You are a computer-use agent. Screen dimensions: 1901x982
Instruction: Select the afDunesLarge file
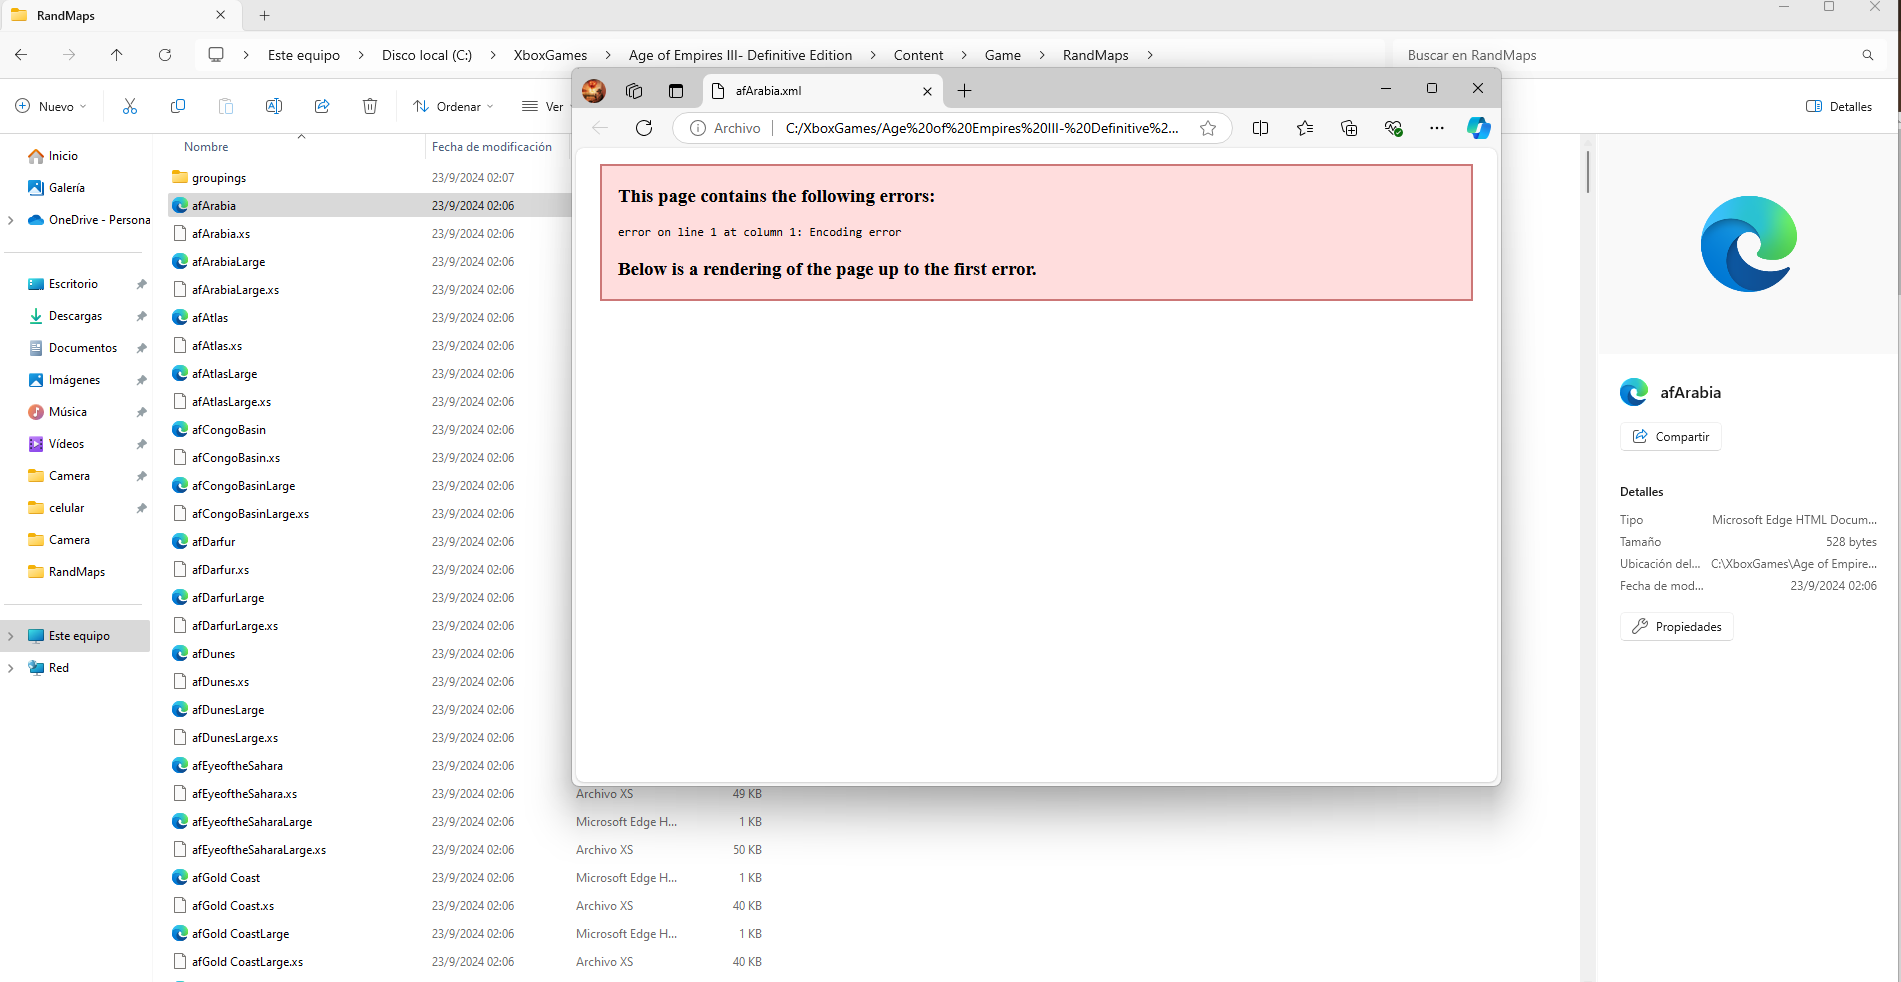click(x=228, y=710)
